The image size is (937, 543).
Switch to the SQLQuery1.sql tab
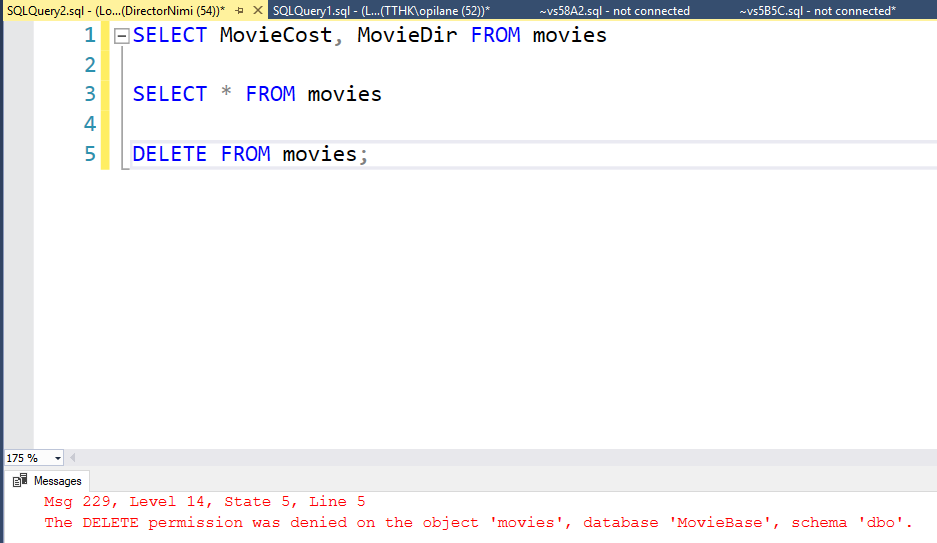380,10
